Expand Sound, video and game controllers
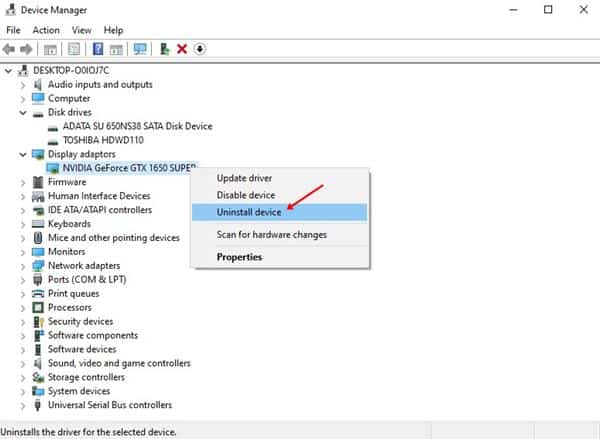The image size is (600, 439). click(23, 364)
